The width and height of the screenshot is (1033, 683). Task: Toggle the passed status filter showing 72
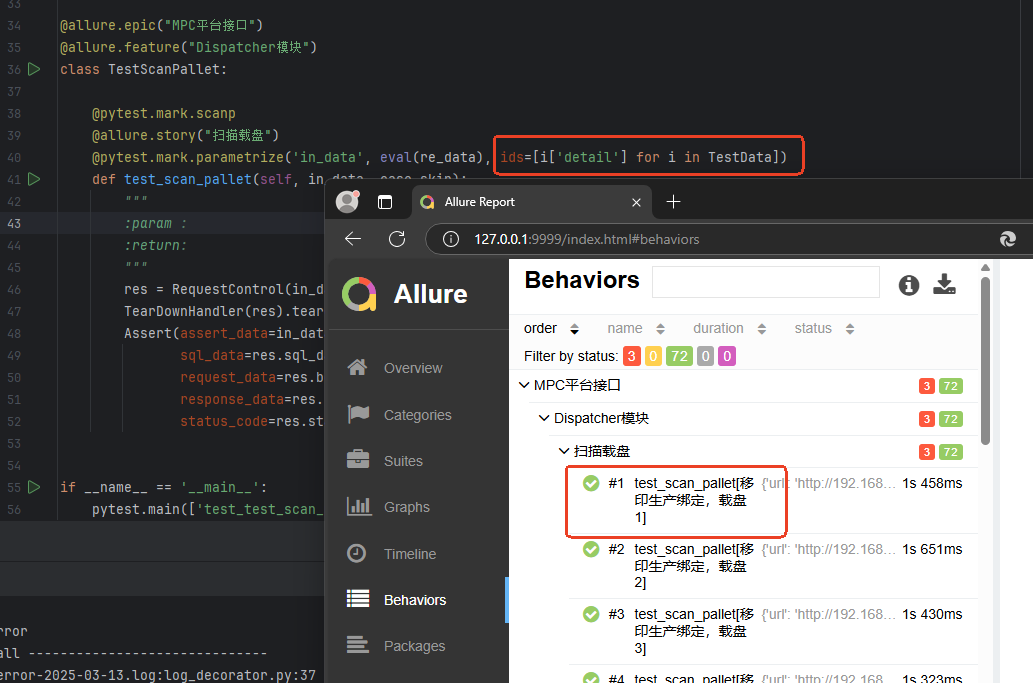(679, 356)
